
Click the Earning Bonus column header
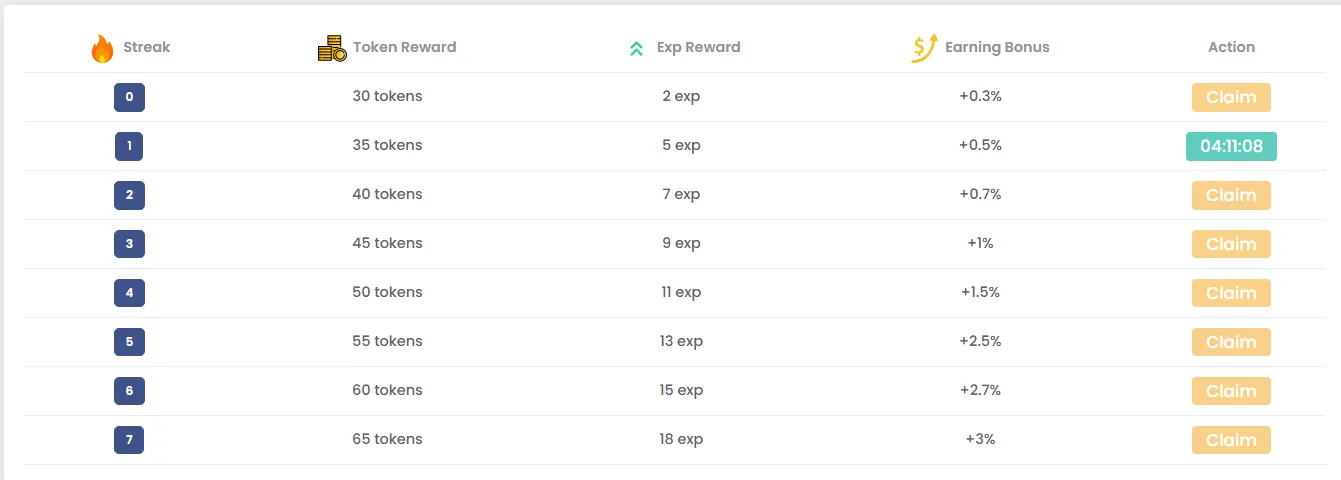[x=997, y=47]
